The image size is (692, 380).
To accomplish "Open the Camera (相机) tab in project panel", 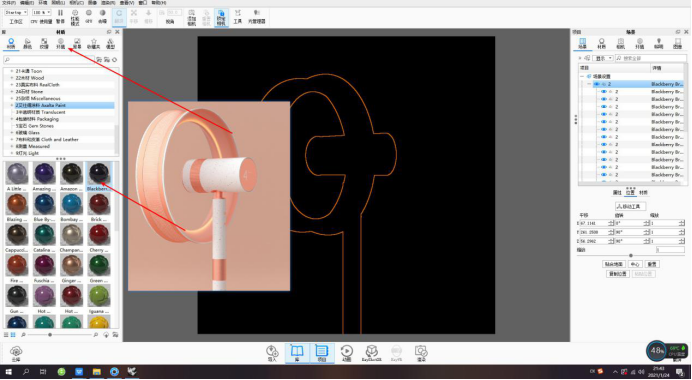I will click(x=621, y=43).
